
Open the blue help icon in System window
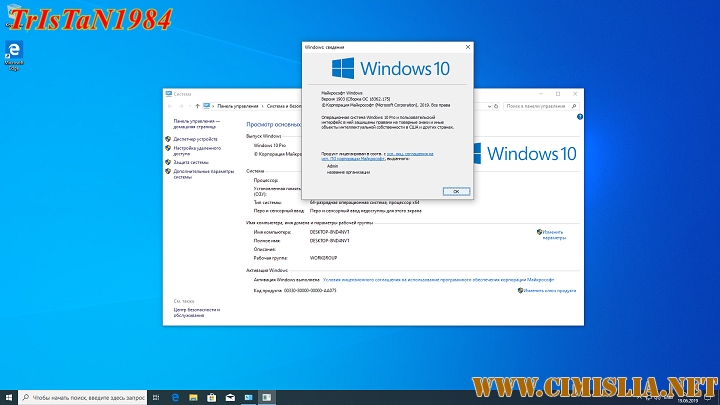coord(579,117)
